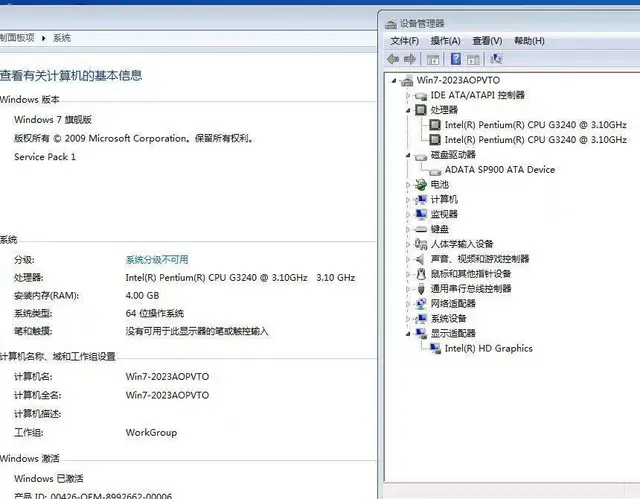Click the 磁盘驱动器 category icon

[x=421, y=156]
